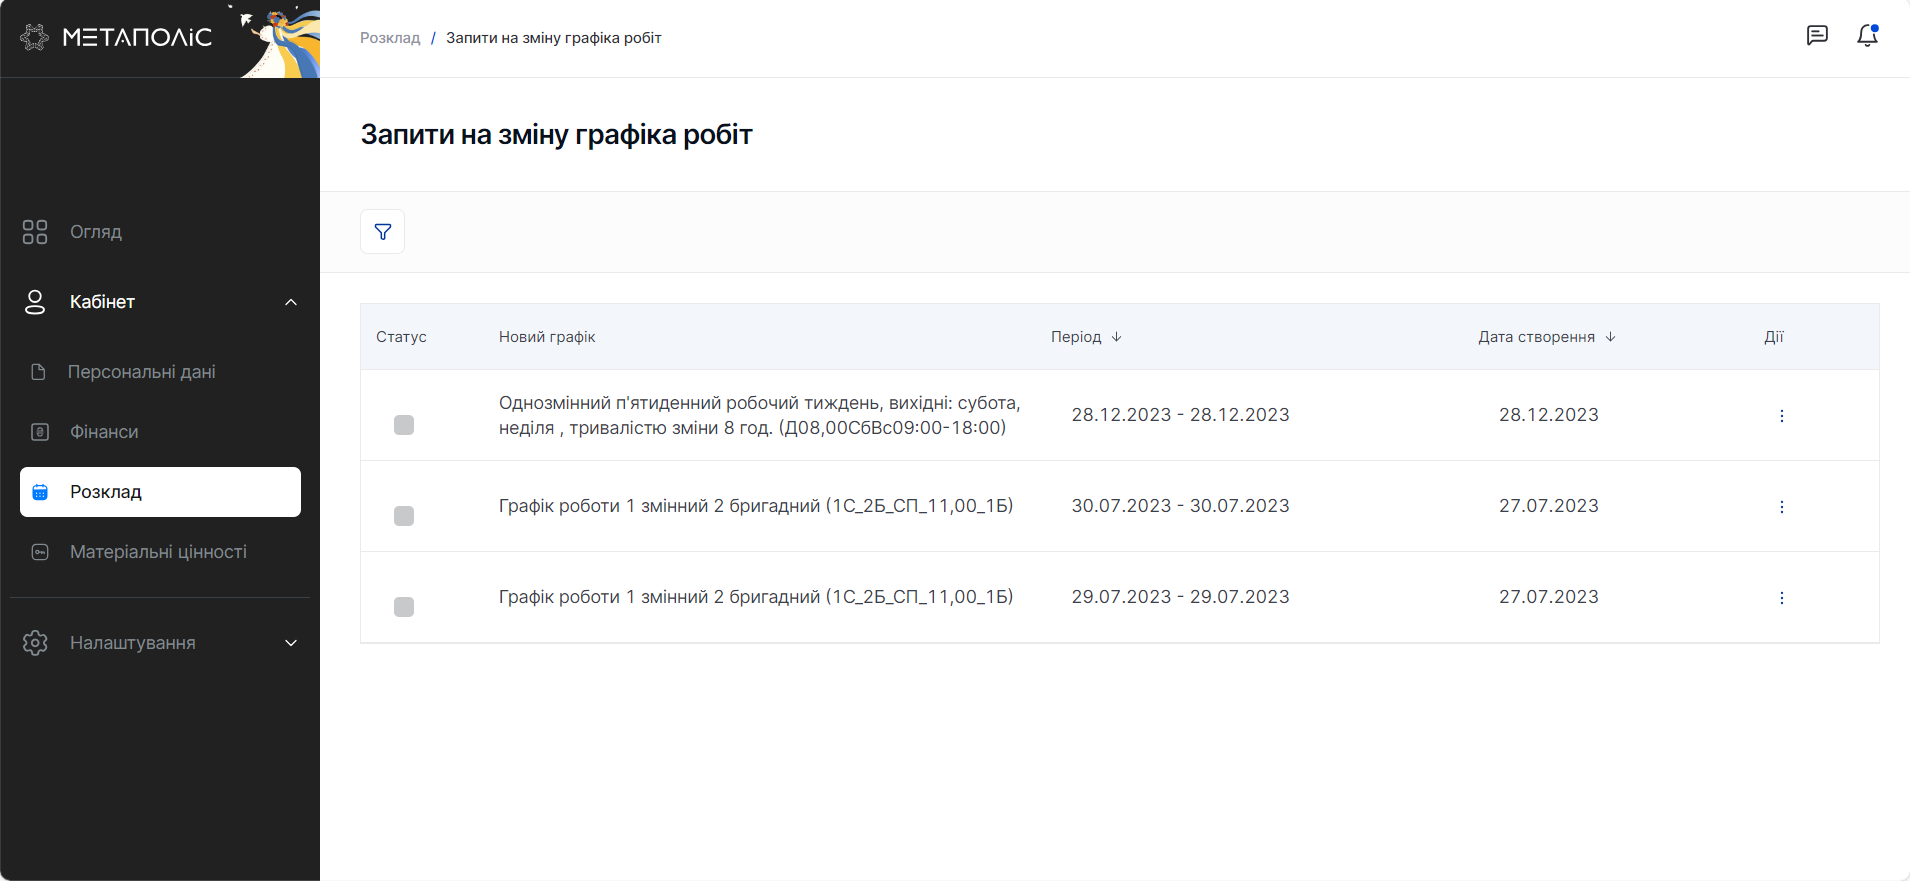
Task: Open the table filter funnel
Action: tap(382, 231)
